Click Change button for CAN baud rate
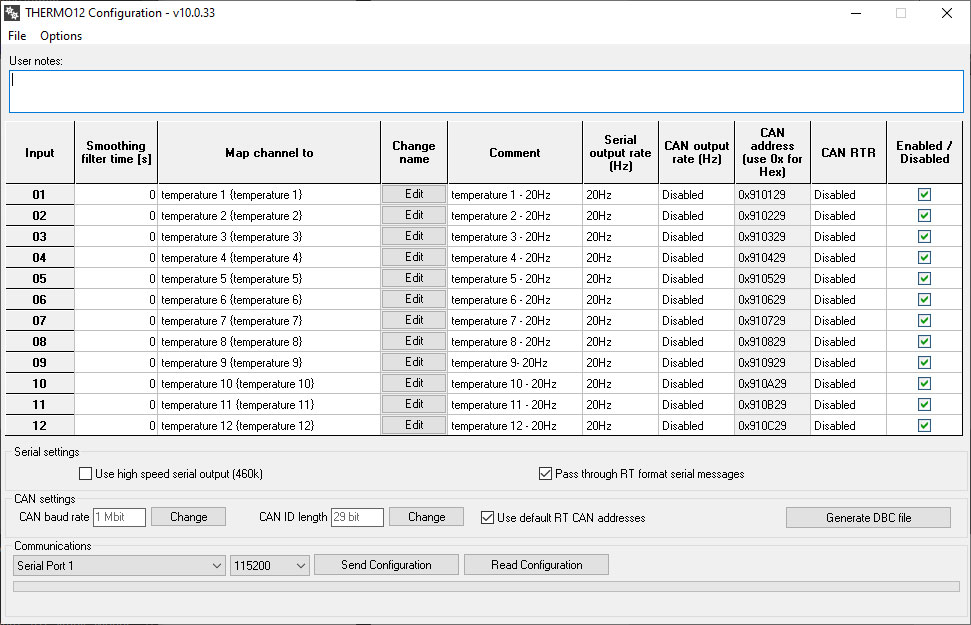 188,517
